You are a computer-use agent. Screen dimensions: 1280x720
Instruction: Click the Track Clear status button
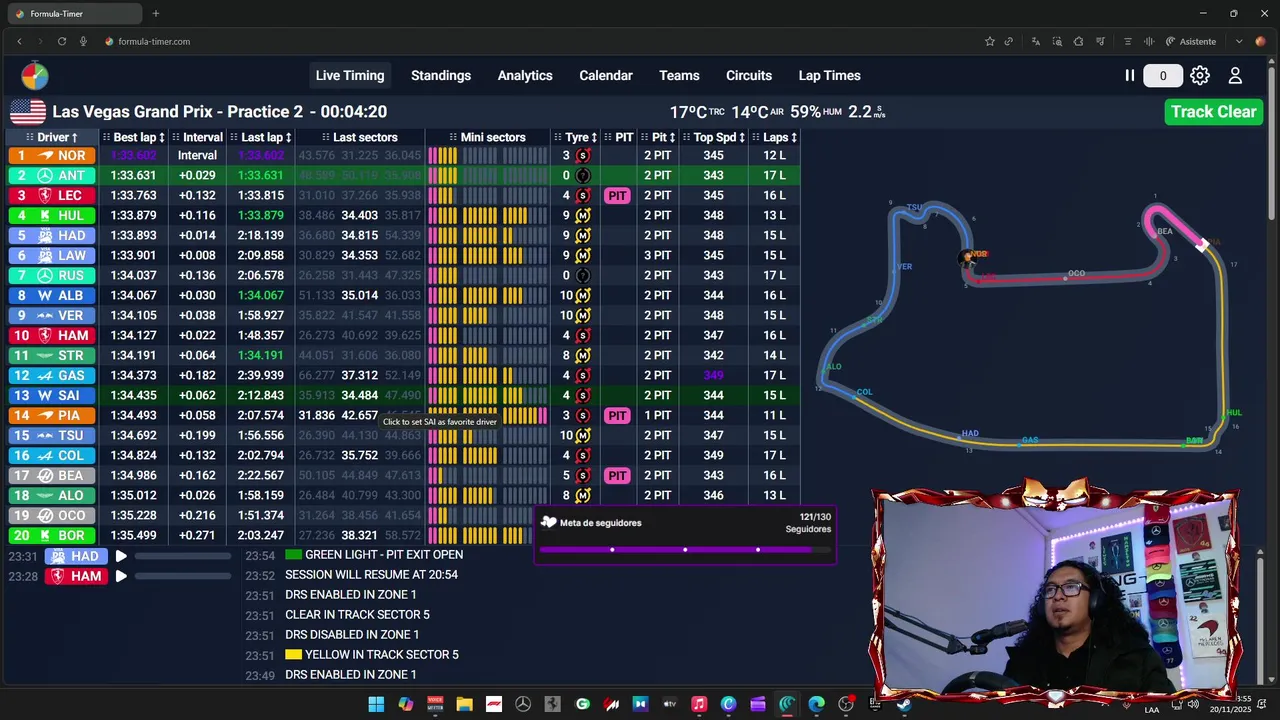click(1214, 112)
